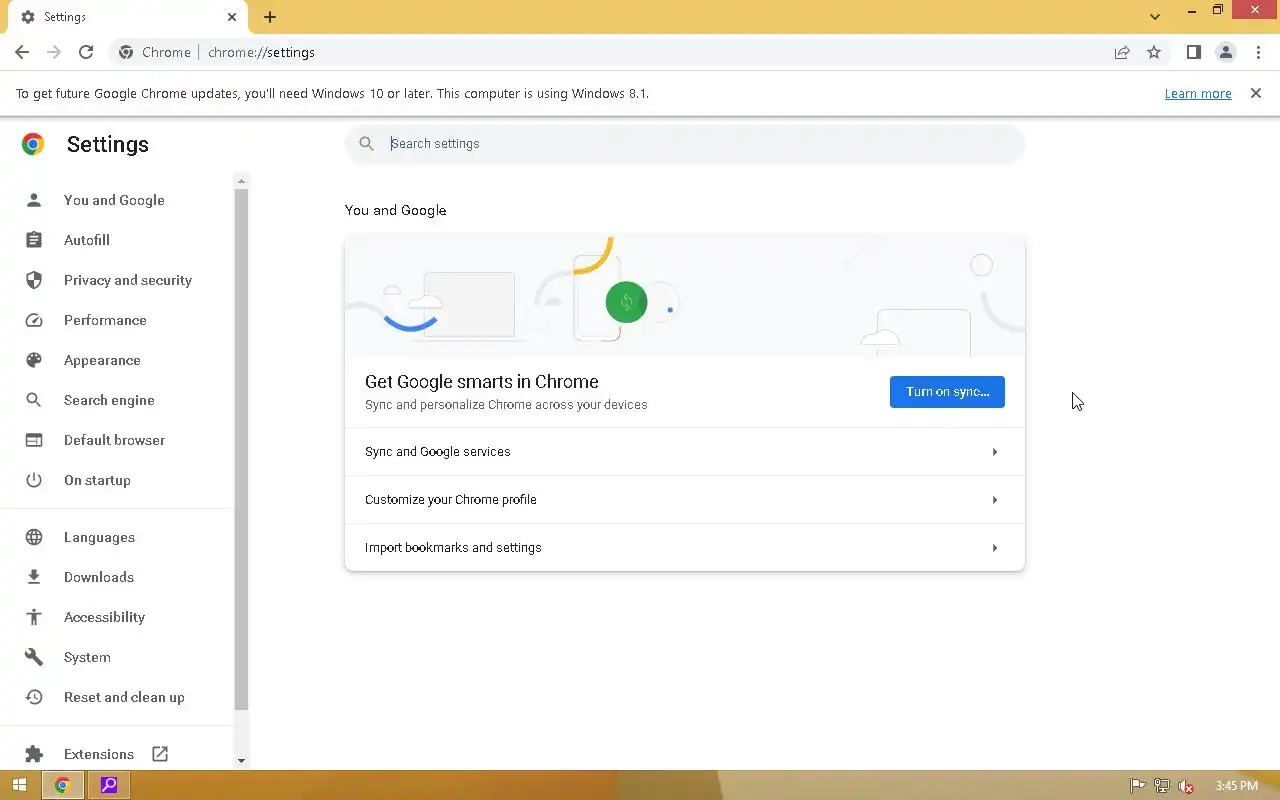This screenshot has width=1280, height=800.
Task: Click the You and Google person icon
Action: point(34,200)
